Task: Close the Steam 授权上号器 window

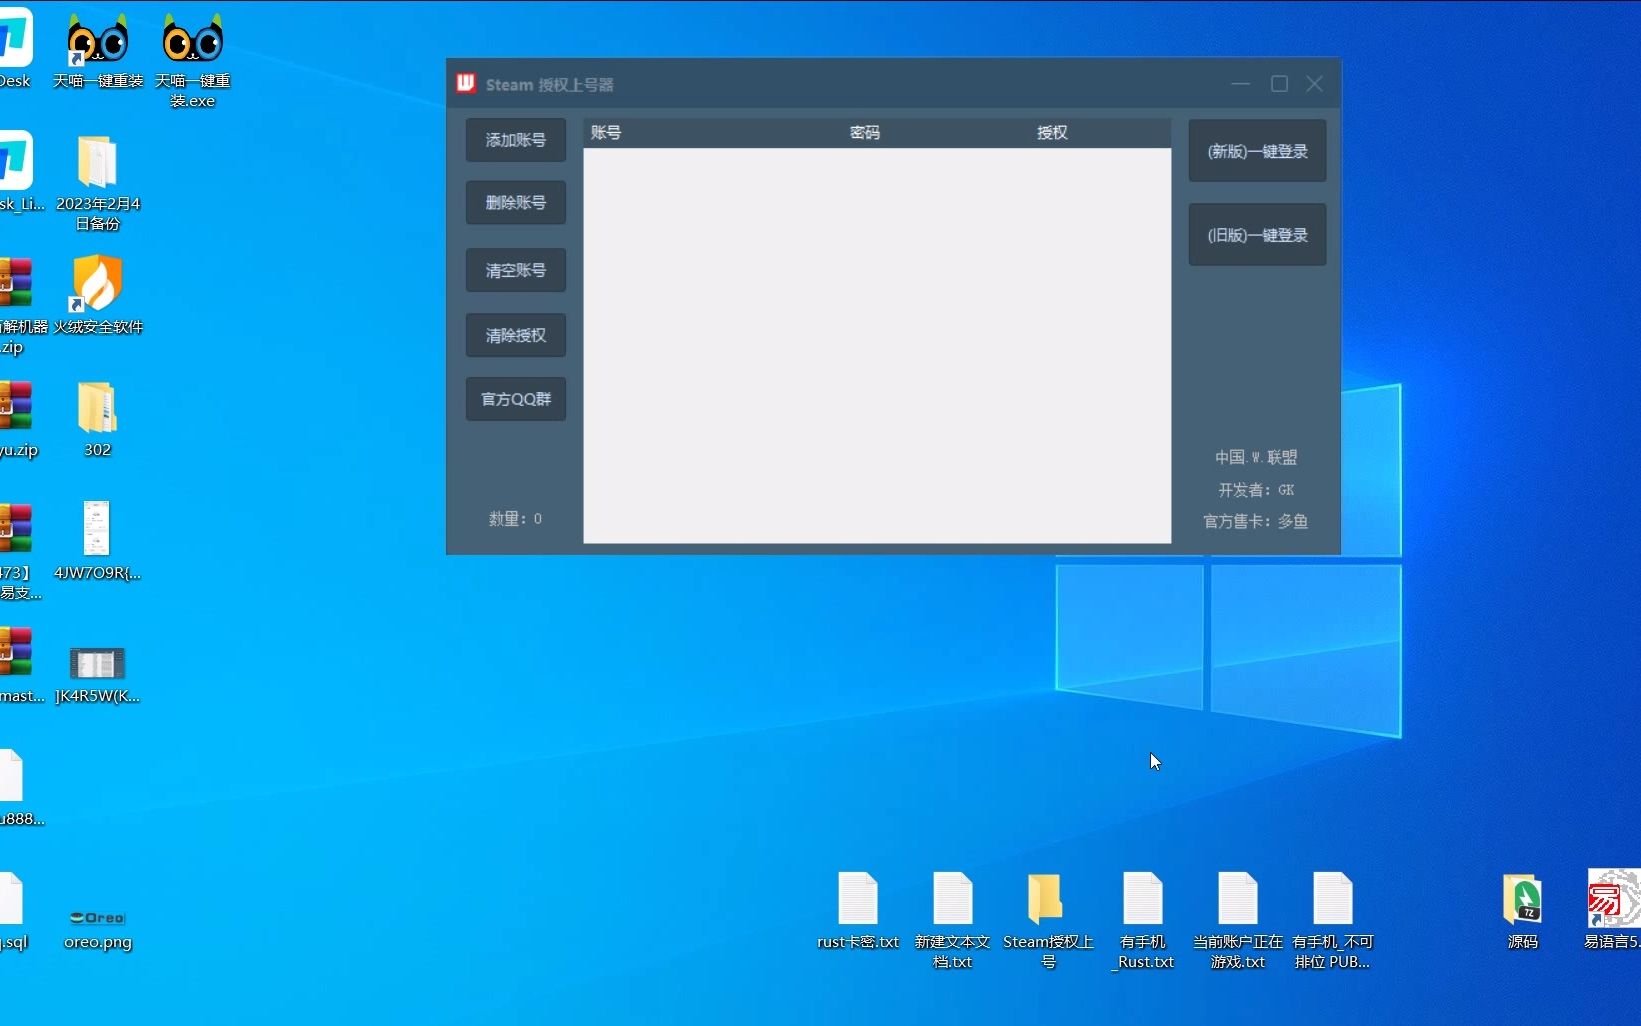Action: click(x=1315, y=84)
